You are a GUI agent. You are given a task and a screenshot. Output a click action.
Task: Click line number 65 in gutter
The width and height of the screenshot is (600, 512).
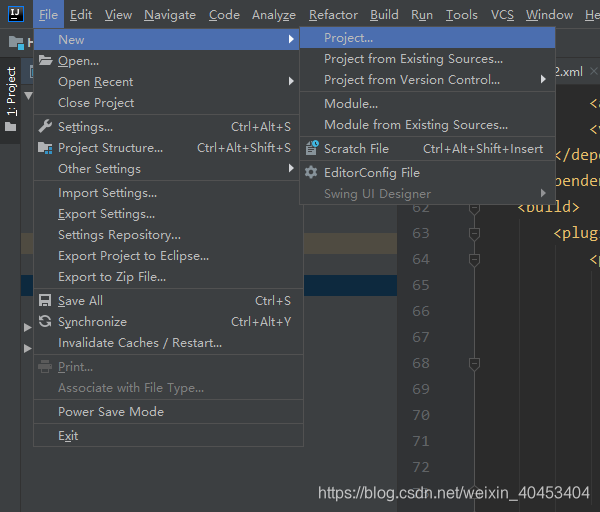point(421,285)
